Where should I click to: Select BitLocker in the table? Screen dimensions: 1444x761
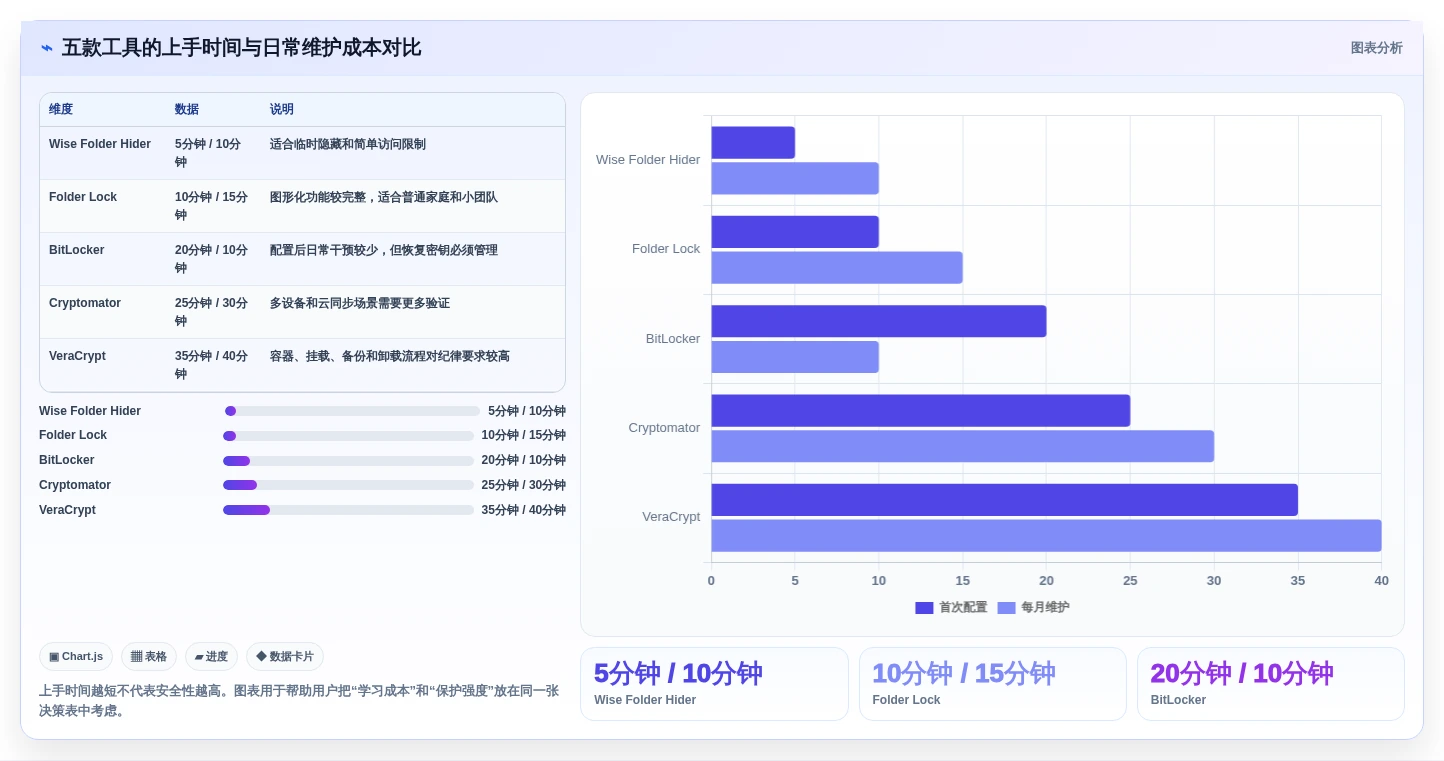point(77,250)
